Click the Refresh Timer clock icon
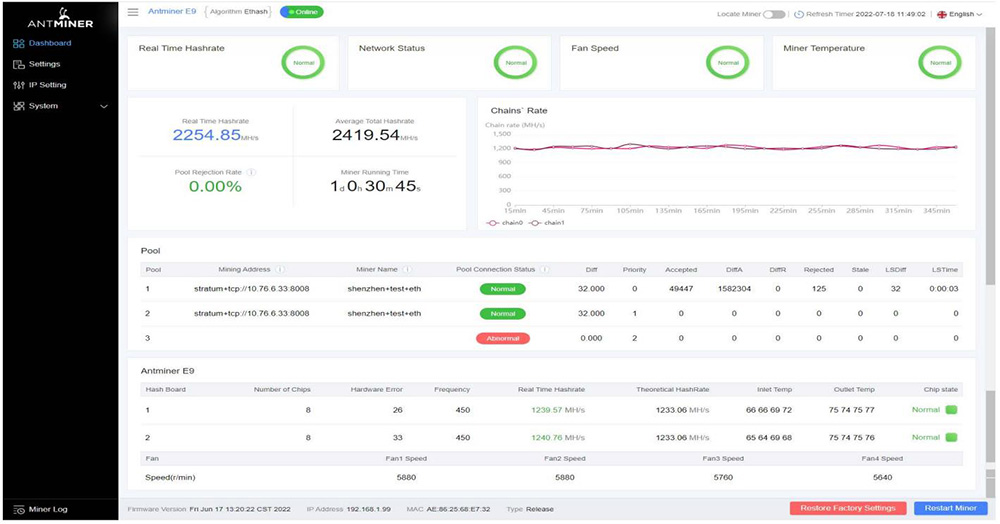 tap(798, 15)
